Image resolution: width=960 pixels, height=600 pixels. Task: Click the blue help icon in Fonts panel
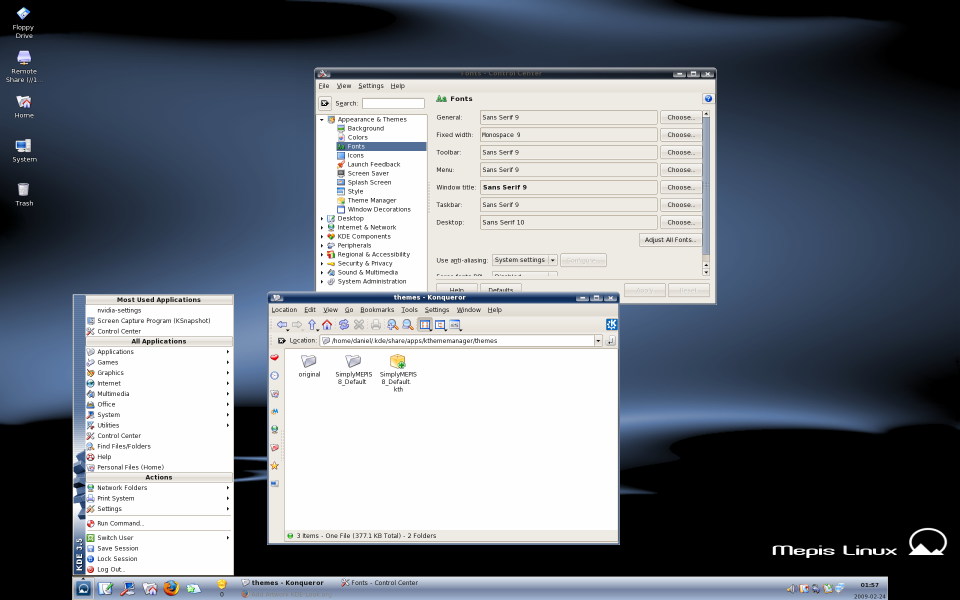(x=708, y=99)
